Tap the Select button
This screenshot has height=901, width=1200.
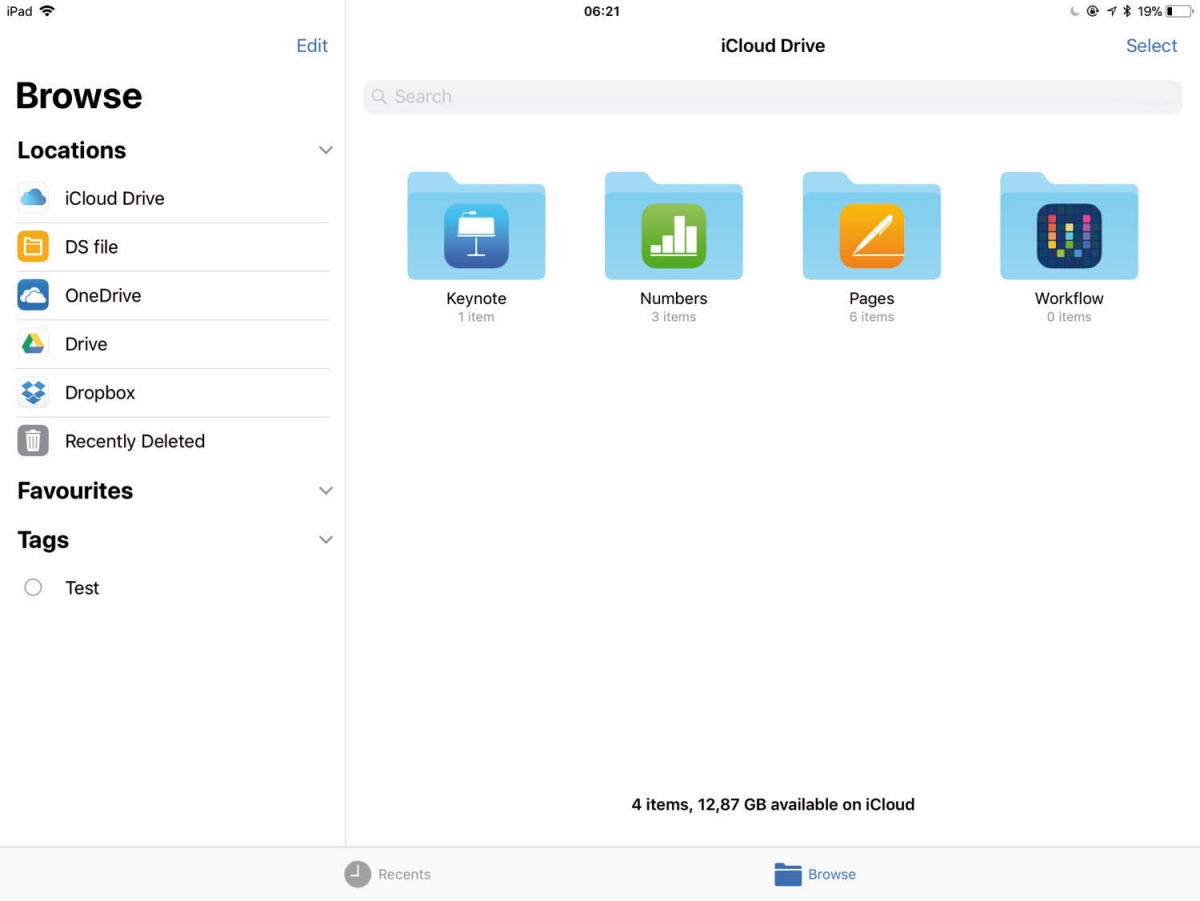[1152, 46]
